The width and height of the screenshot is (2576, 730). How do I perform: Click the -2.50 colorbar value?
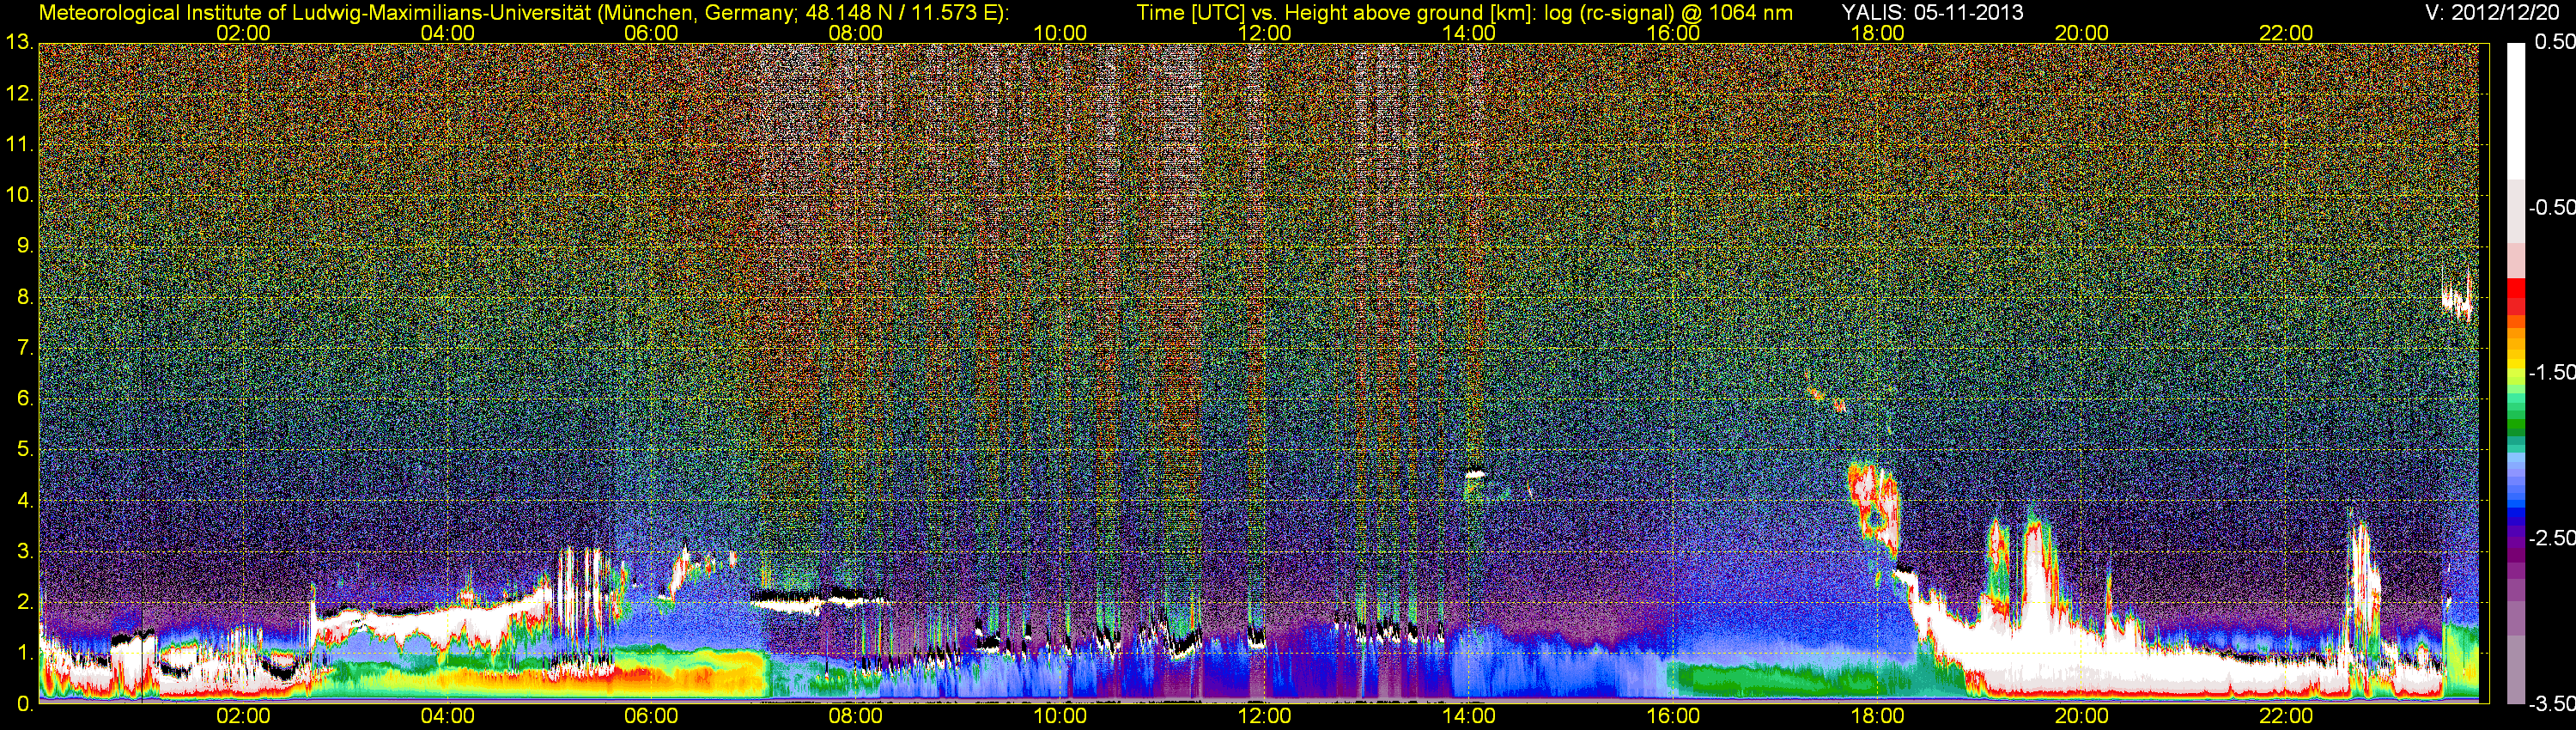[x=2551, y=538]
